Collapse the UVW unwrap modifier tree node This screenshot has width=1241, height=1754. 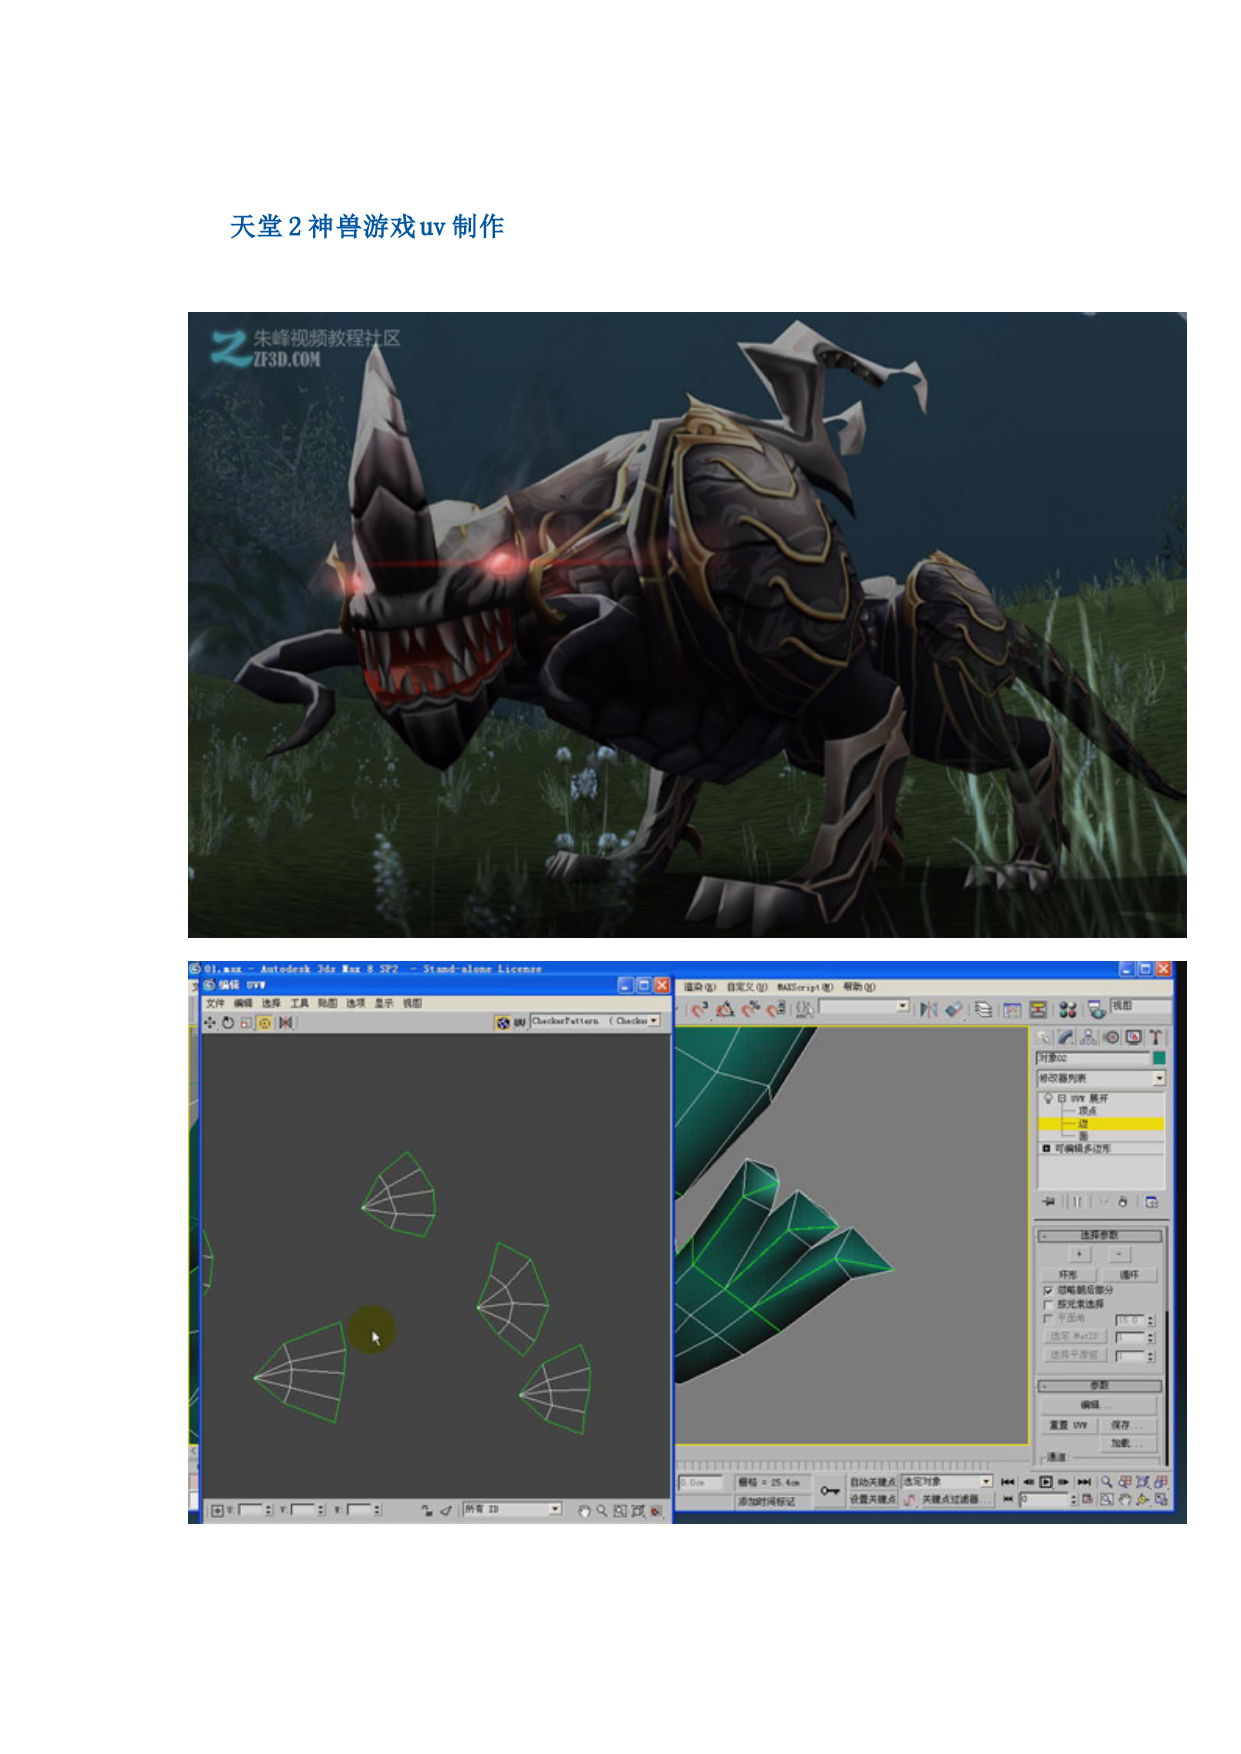click(1061, 1098)
